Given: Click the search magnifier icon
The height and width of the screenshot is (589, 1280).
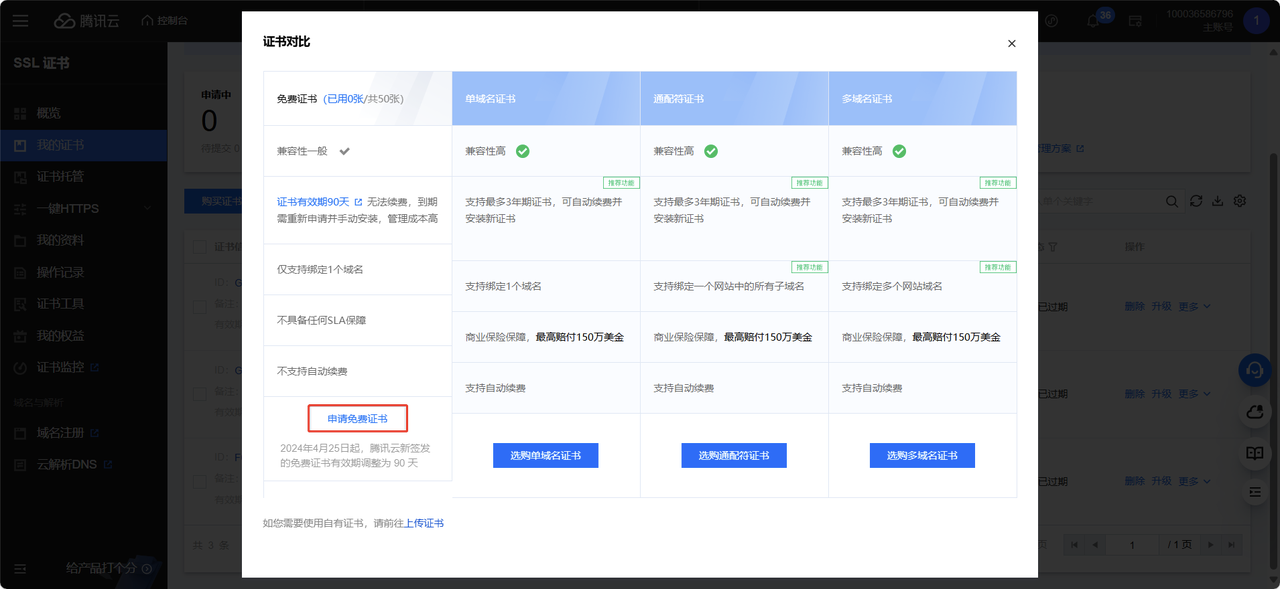Looking at the screenshot, I should coord(1172,202).
